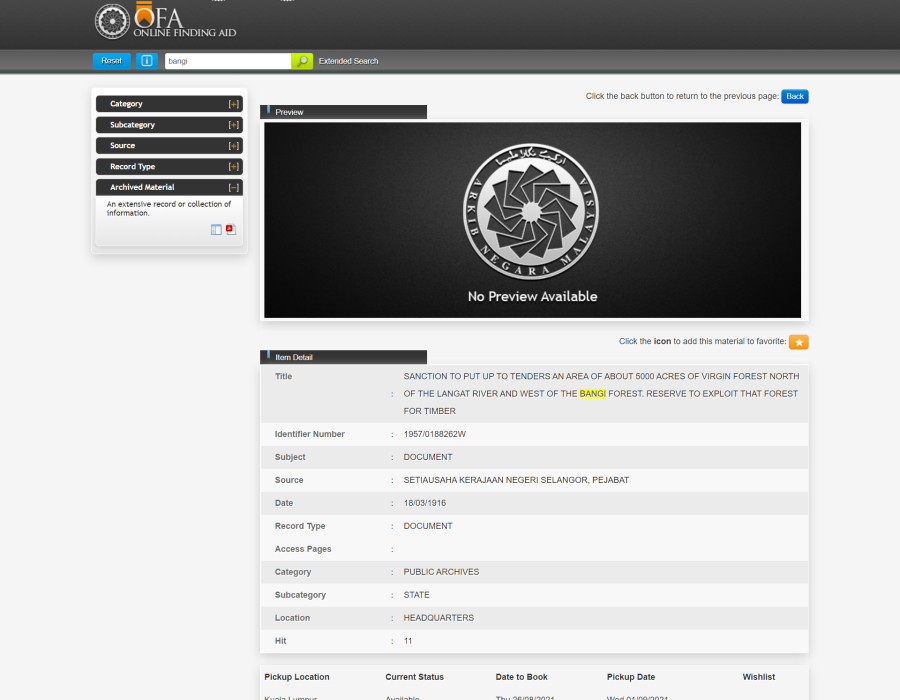Expand the Category filter panel
The image size is (900, 700).
tap(234, 104)
